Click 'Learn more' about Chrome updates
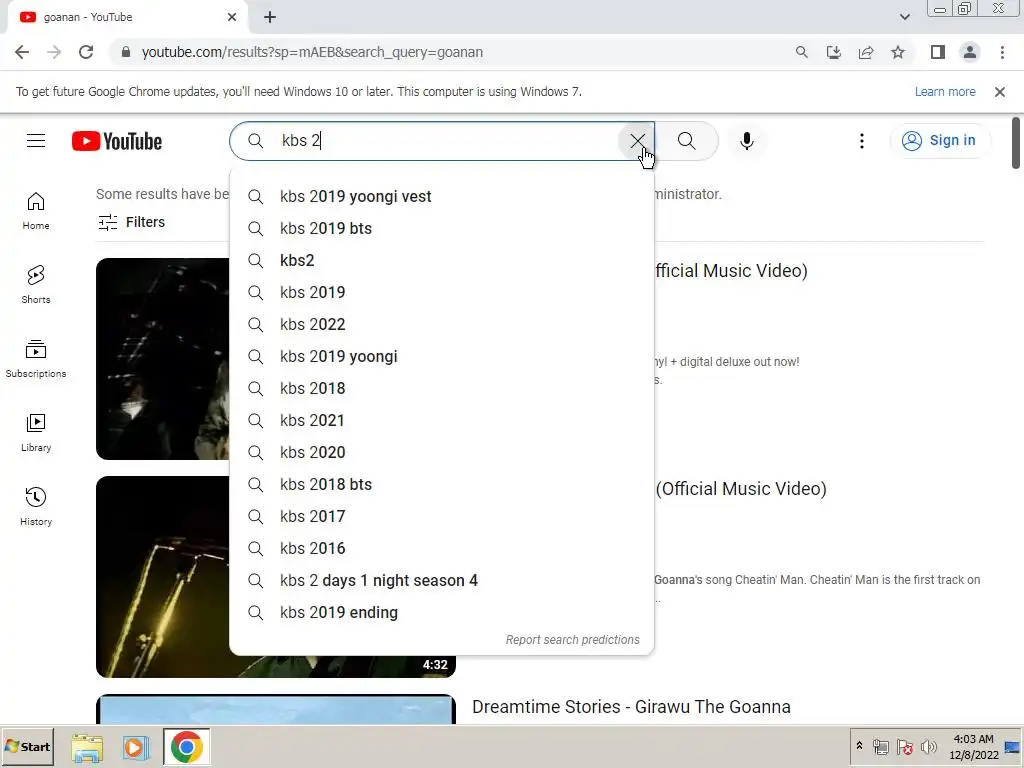 tap(945, 91)
